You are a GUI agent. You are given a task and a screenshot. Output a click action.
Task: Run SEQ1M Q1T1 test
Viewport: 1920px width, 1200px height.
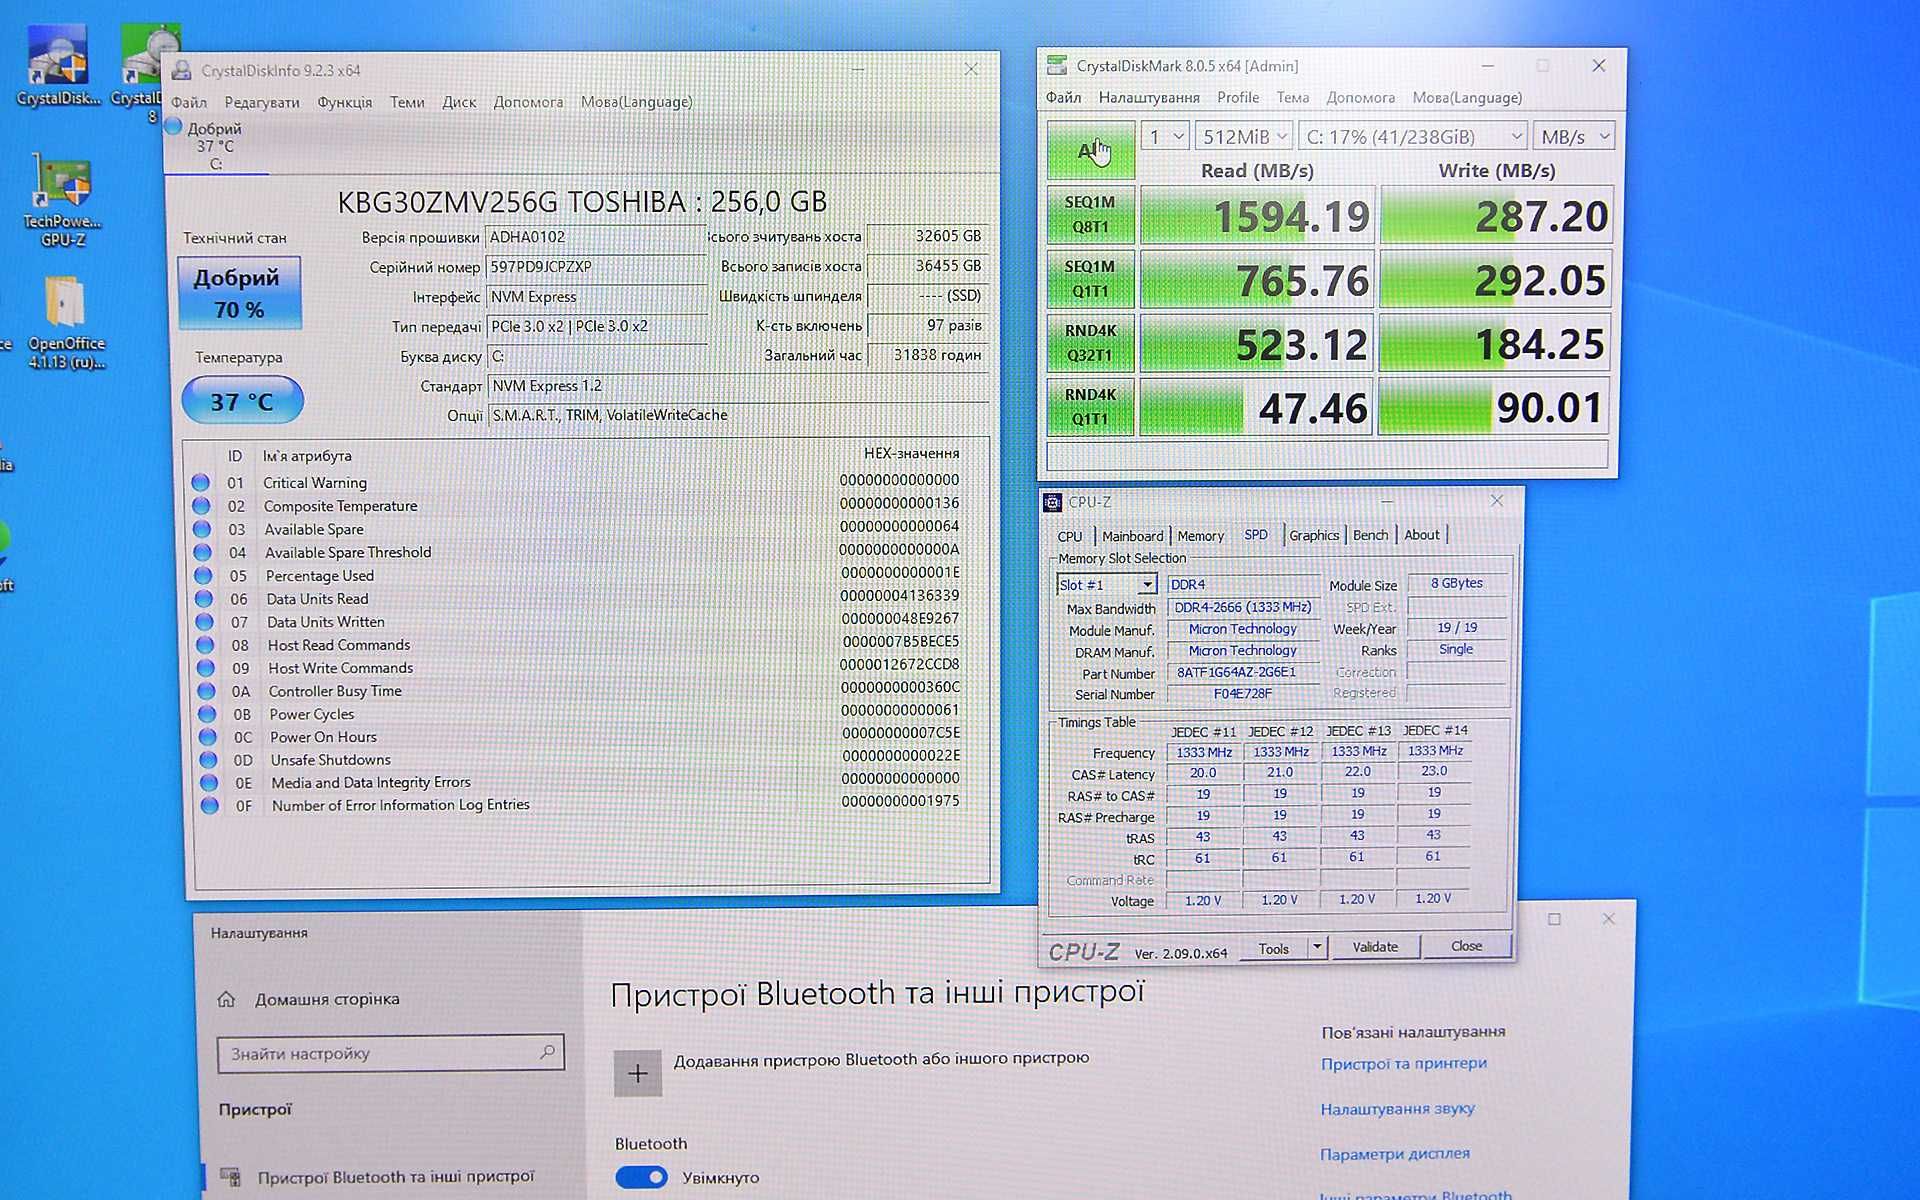click(1090, 278)
